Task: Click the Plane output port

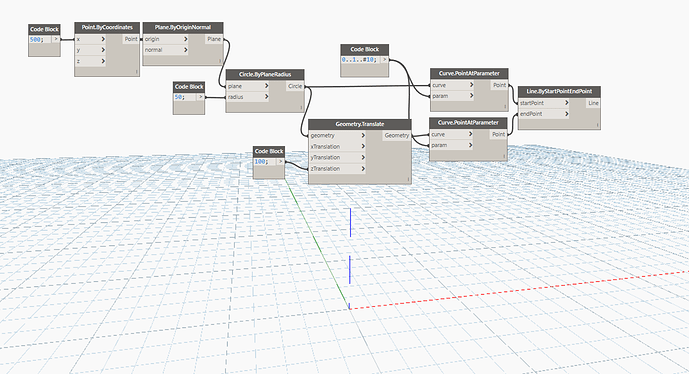Action: [x=214, y=39]
